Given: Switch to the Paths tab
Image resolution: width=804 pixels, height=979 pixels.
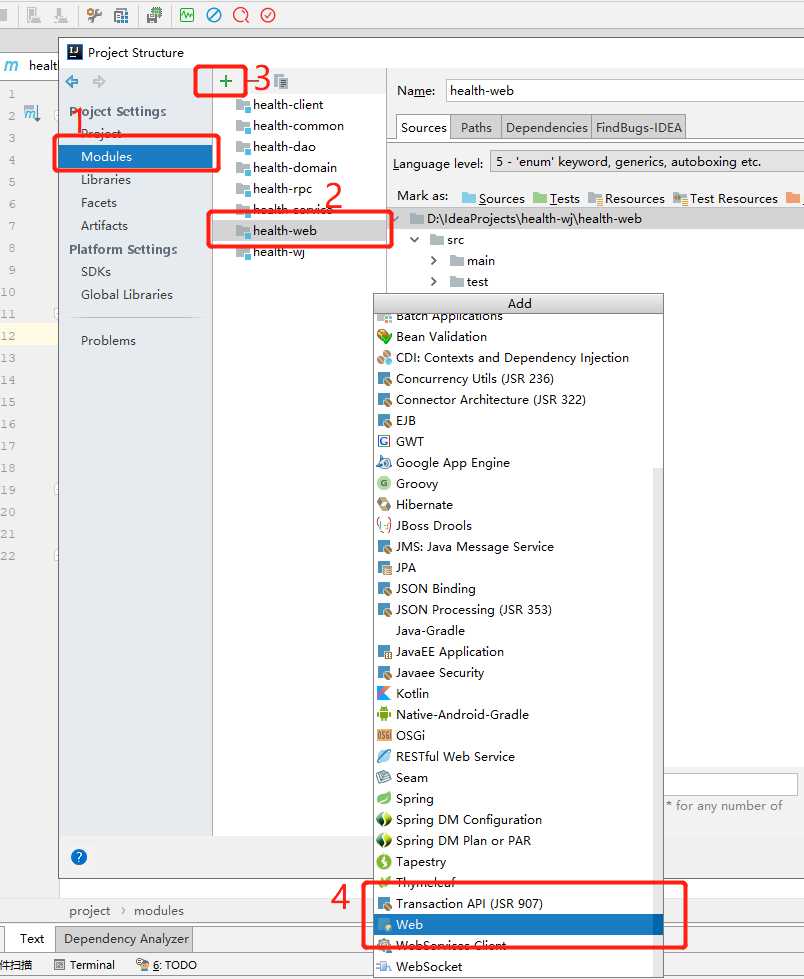Looking at the screenshot, I should pos(476,127).
